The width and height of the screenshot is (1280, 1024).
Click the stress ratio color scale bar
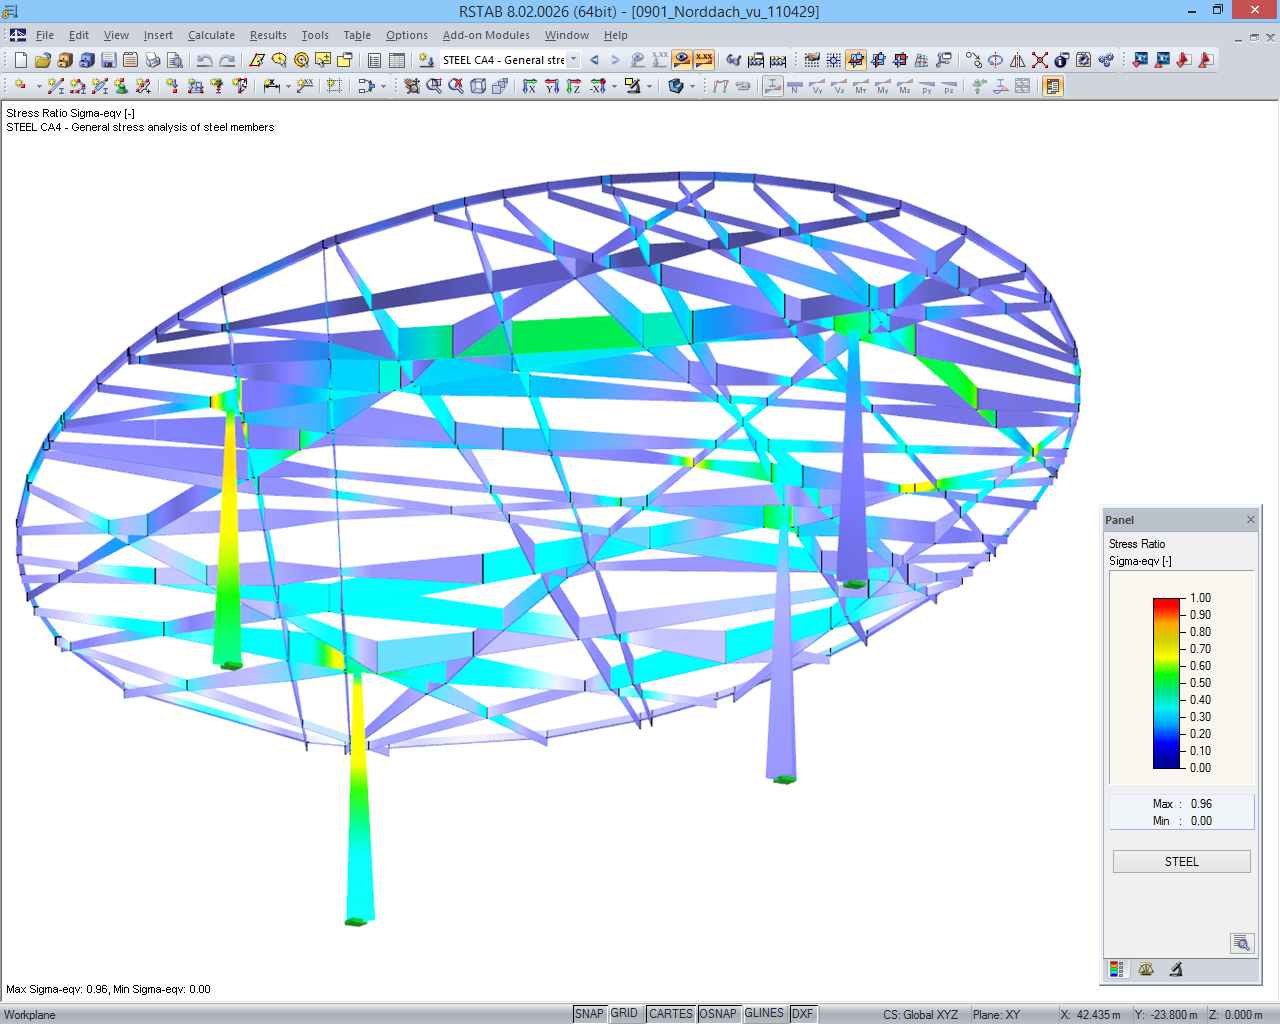[1167, 683]
